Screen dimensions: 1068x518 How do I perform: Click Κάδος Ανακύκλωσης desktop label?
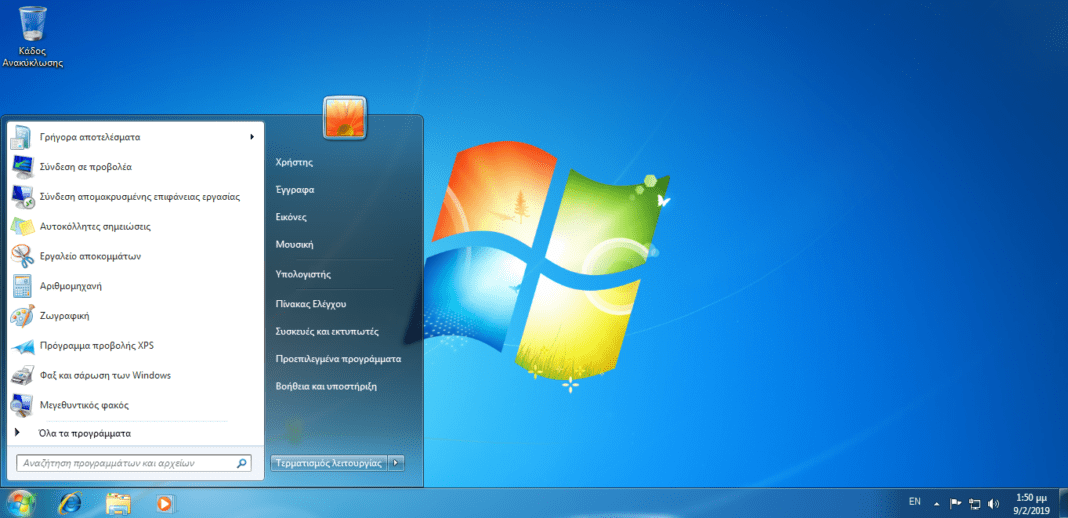coord(33,57)
